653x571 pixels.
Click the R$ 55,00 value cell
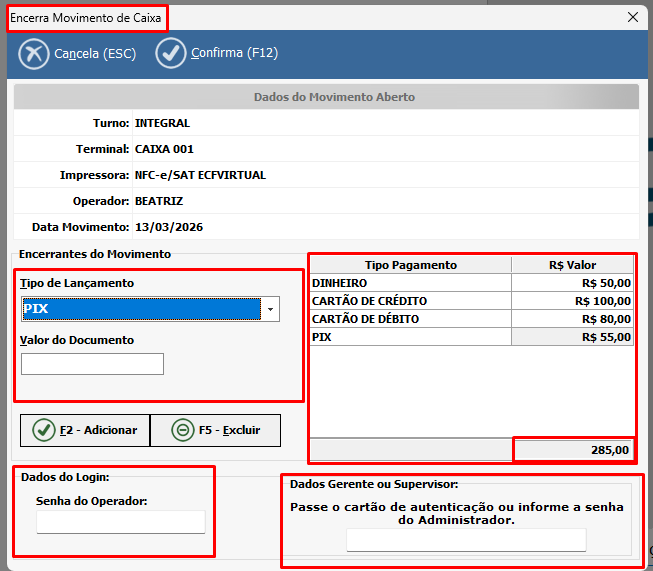573,337
